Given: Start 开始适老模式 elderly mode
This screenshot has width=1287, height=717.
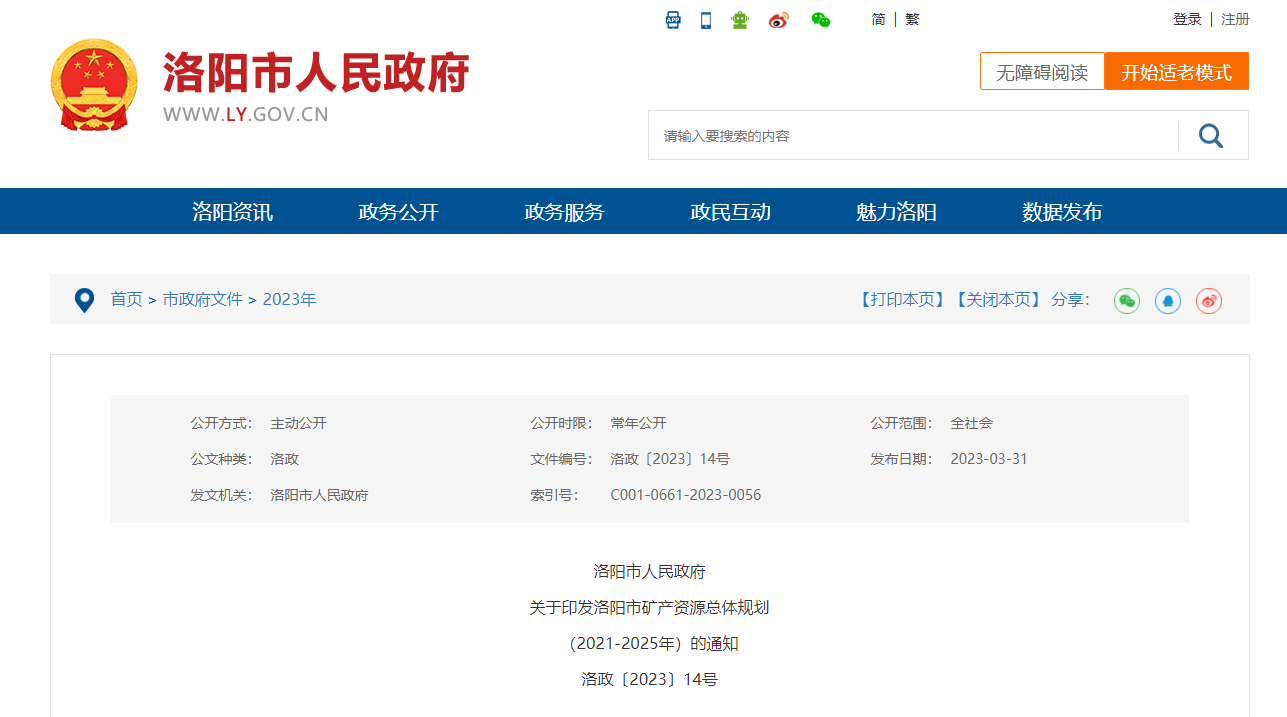Looking at the screenshot, I should coord(1177,71).
